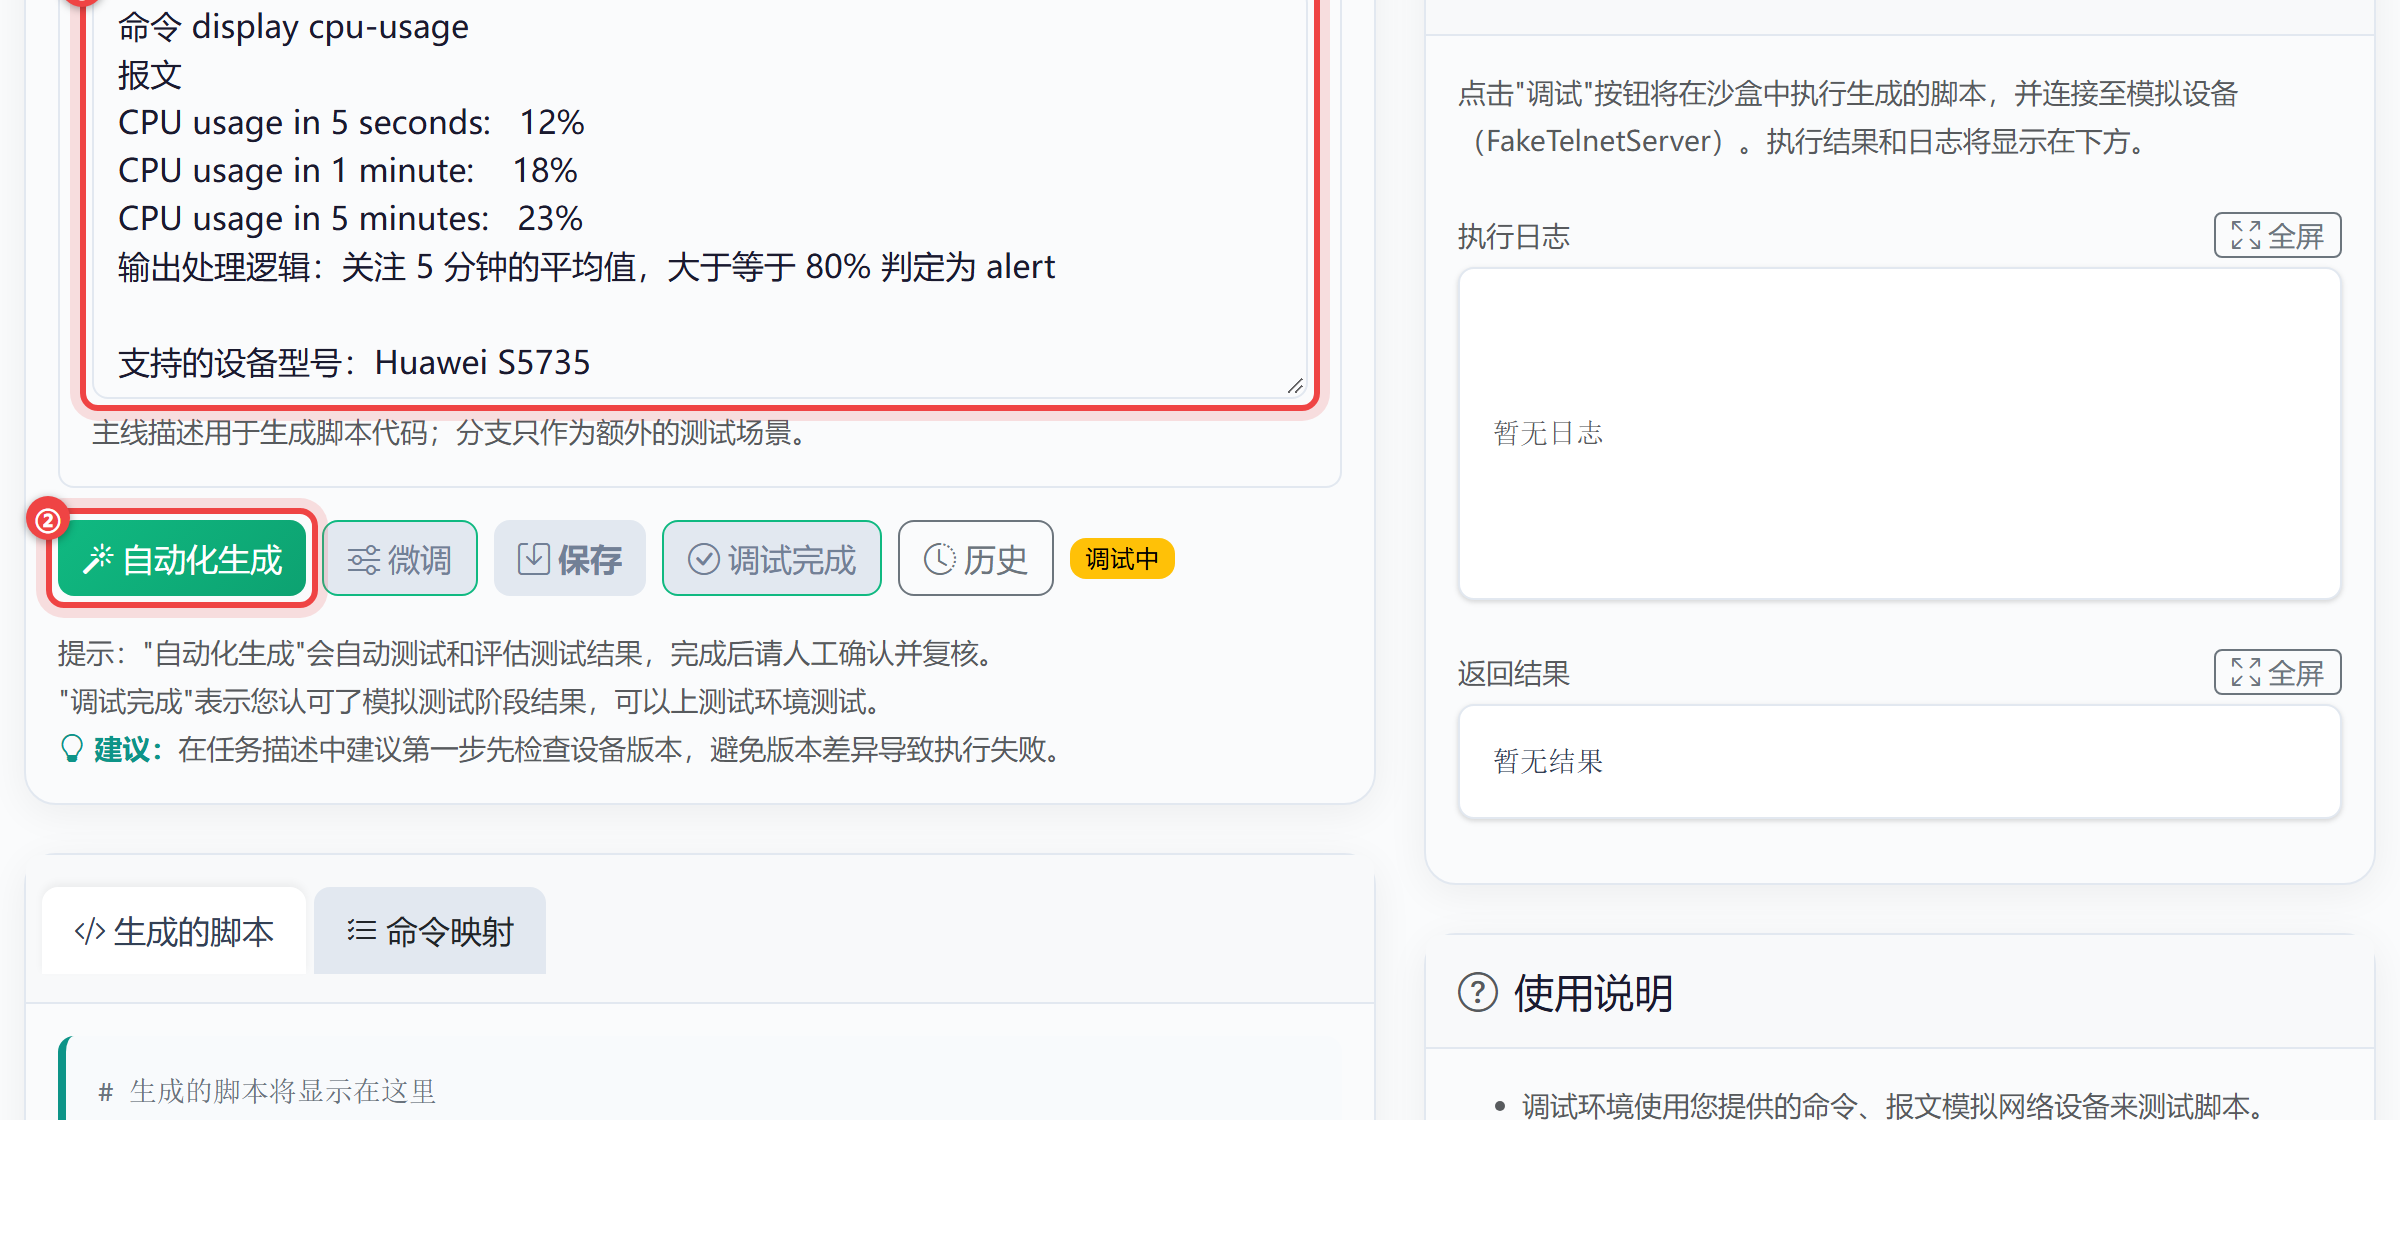Click the 微调 fine-tune button

tap(400, 559)
